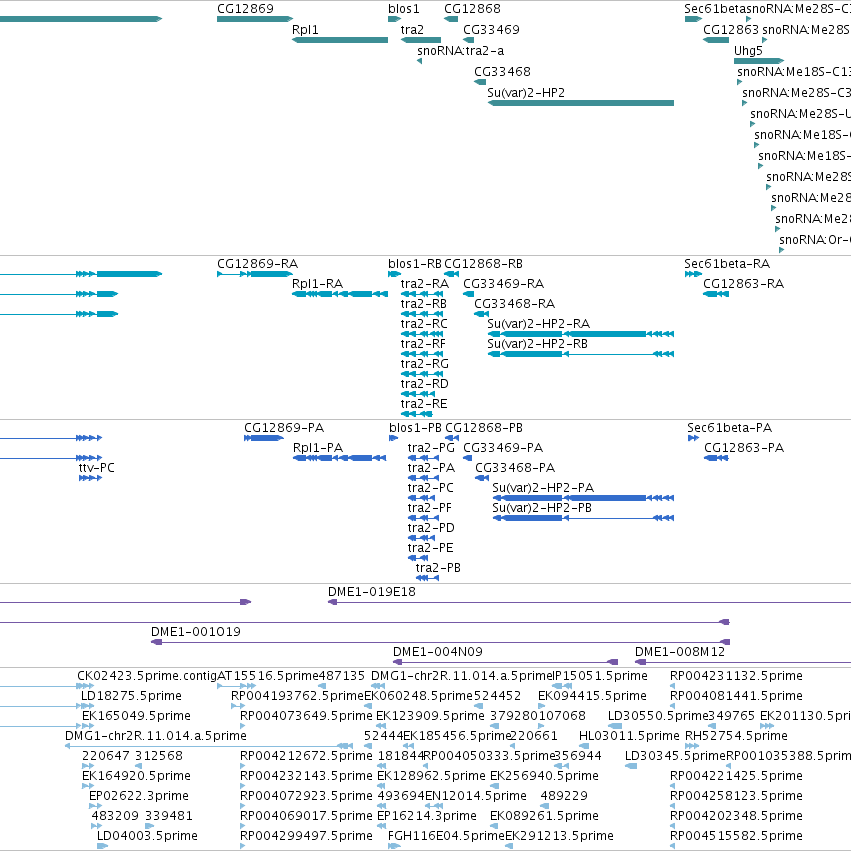Screen dimensions: 851x851
Task: Click the Rpl1 gene feature bar
Action: [340, 40]
